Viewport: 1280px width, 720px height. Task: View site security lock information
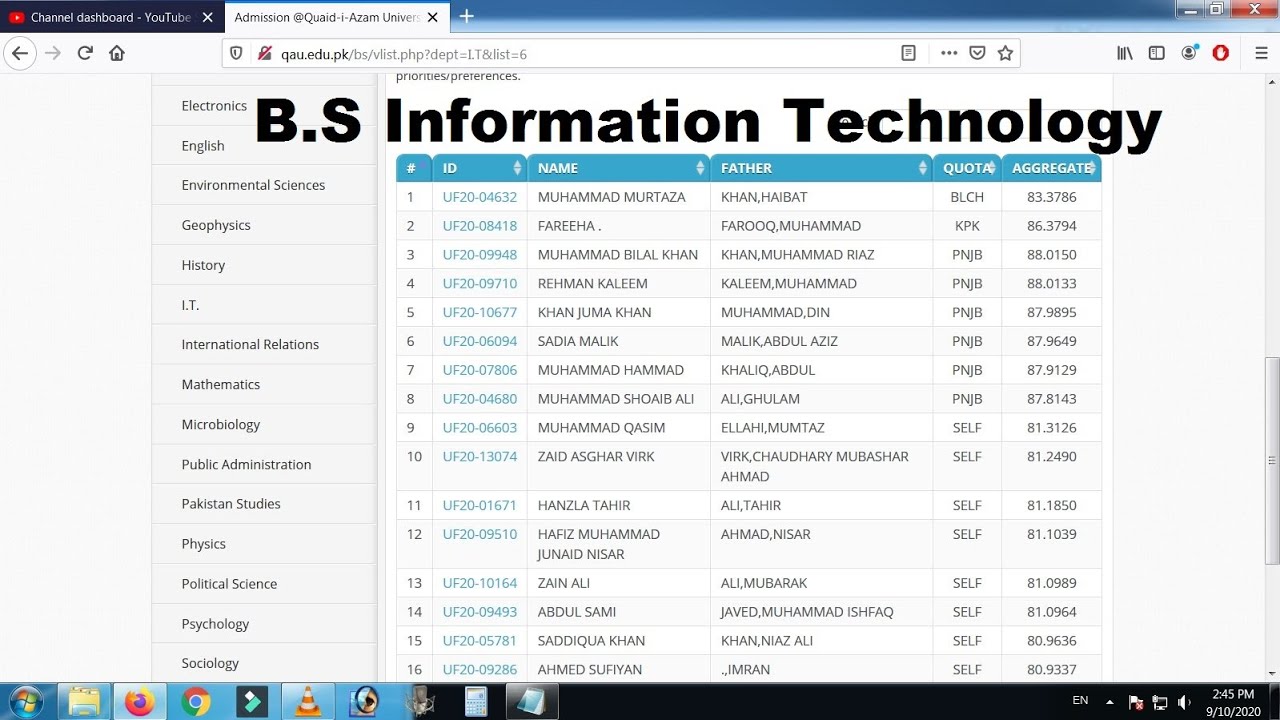click(x=264, y=53)
